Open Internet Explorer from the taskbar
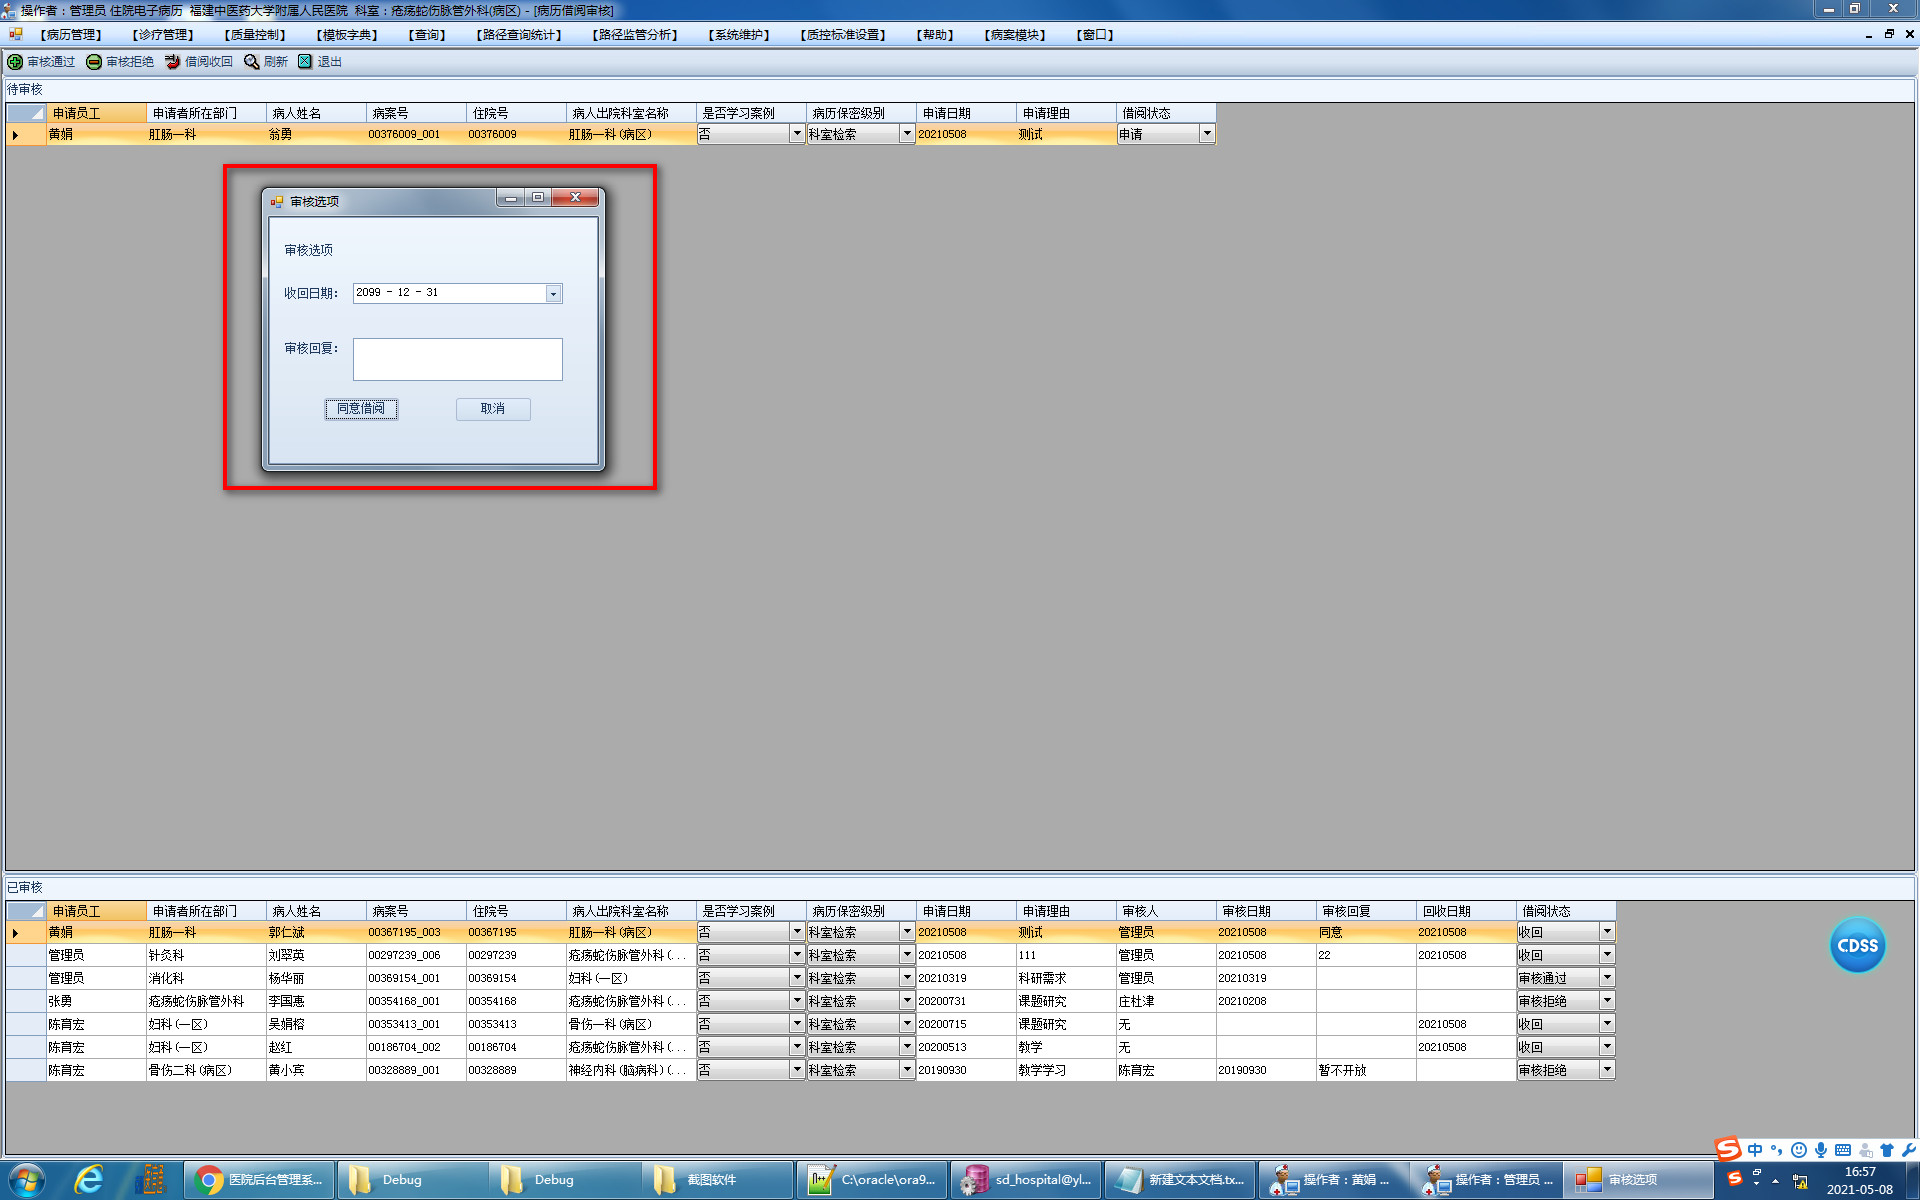The image size is (1920, 1200). coord(90,1180)
